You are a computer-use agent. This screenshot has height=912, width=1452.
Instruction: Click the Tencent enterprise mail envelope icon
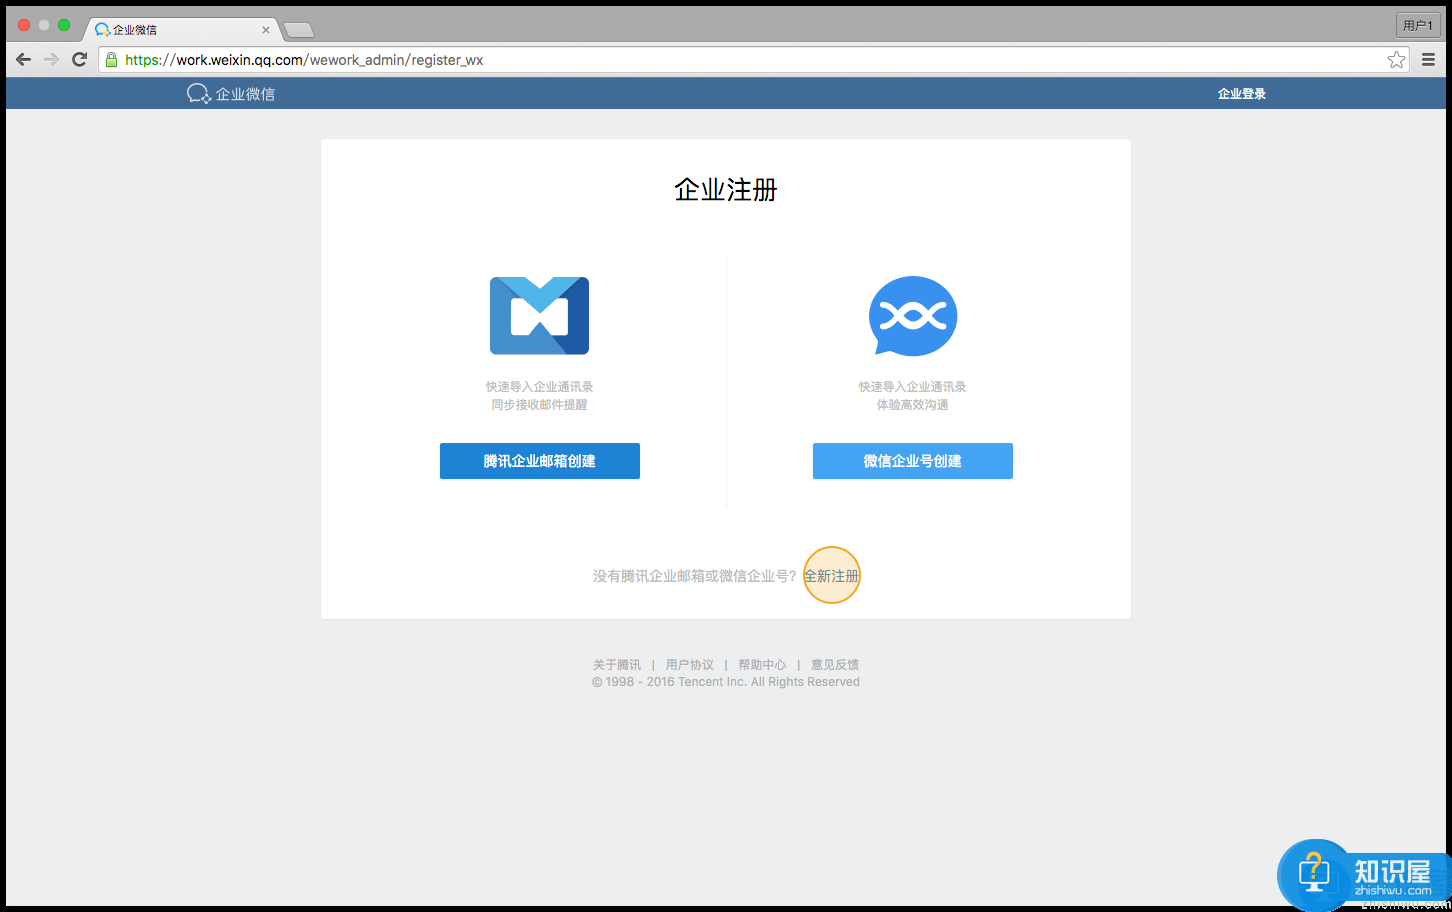click(x=539, y=316)
